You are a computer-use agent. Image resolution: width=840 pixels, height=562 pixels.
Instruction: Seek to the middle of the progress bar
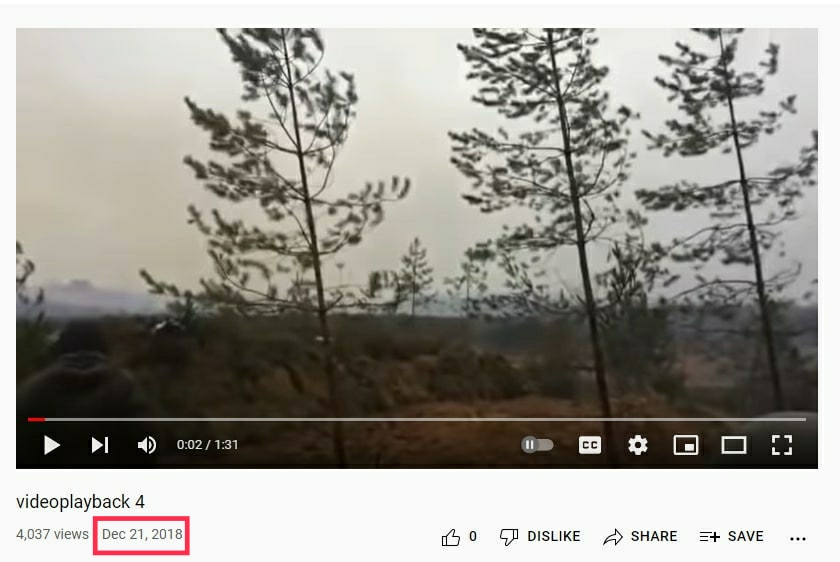pyautogui.click(x=417, y=419)
